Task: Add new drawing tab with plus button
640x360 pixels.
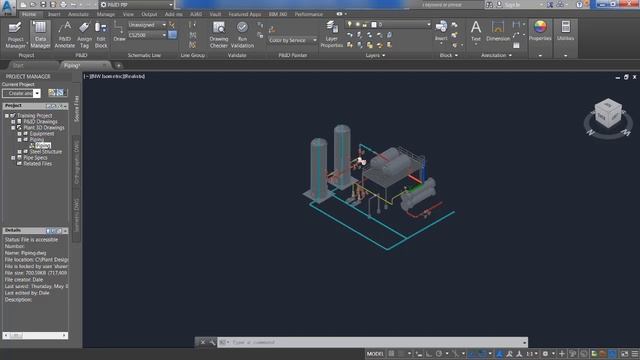Action: point(118,65)
